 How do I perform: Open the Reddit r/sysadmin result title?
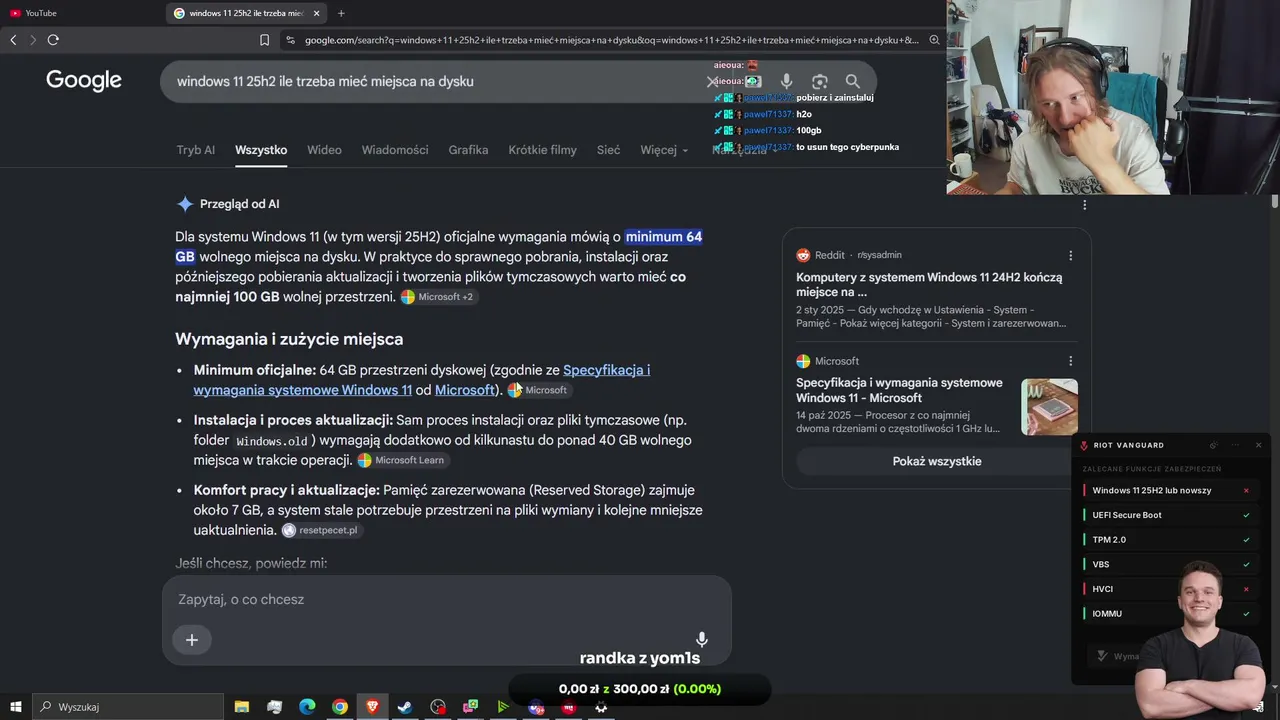coord(929,285)
